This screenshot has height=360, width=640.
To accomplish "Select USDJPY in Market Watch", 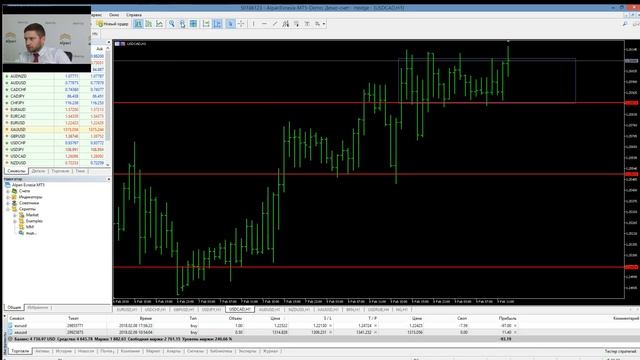I will coord(55,149).
